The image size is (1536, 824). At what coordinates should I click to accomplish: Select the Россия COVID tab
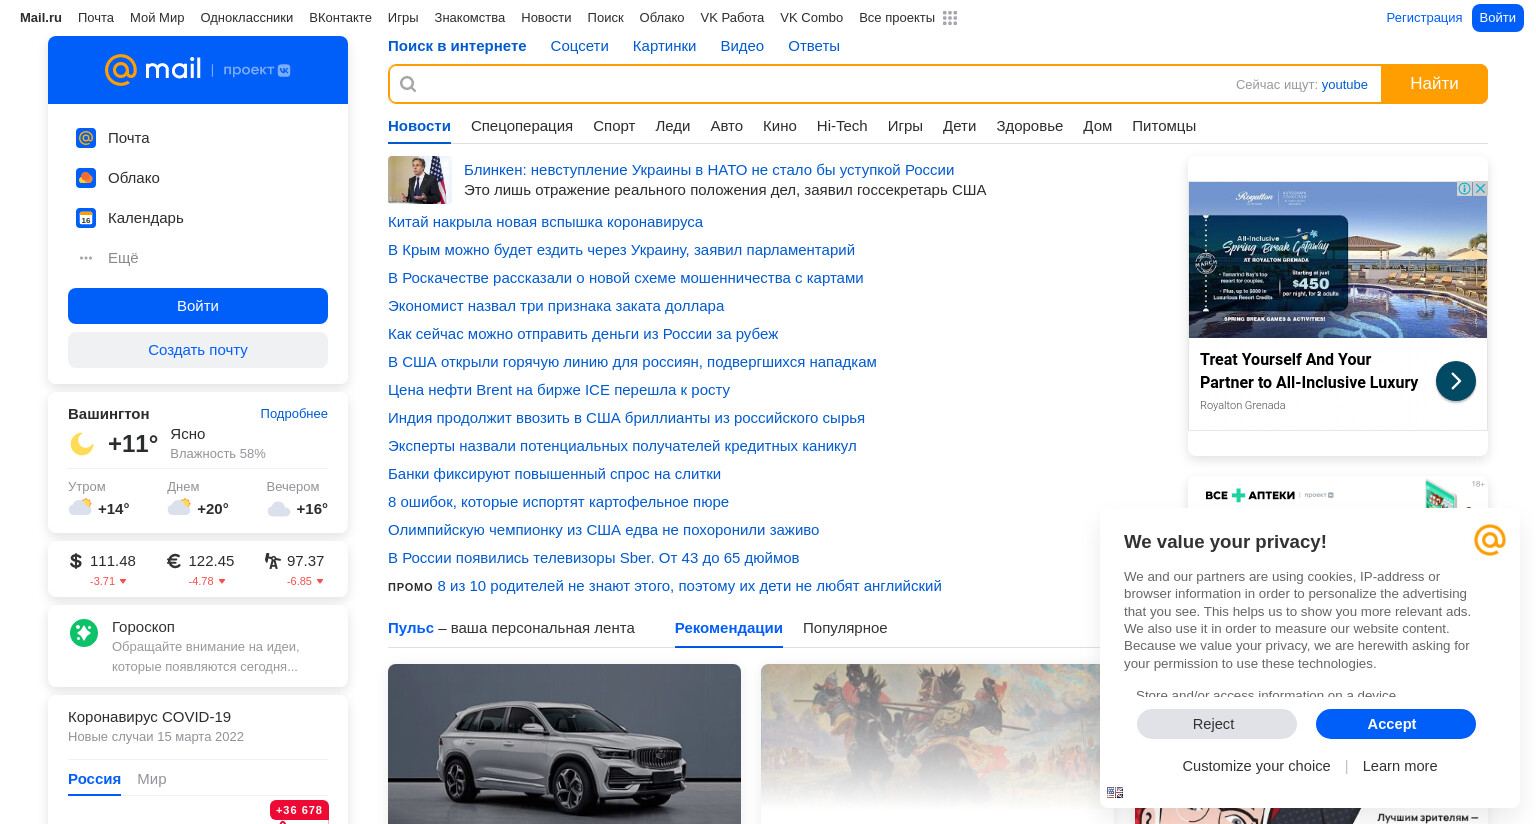[x=94, y=779]
